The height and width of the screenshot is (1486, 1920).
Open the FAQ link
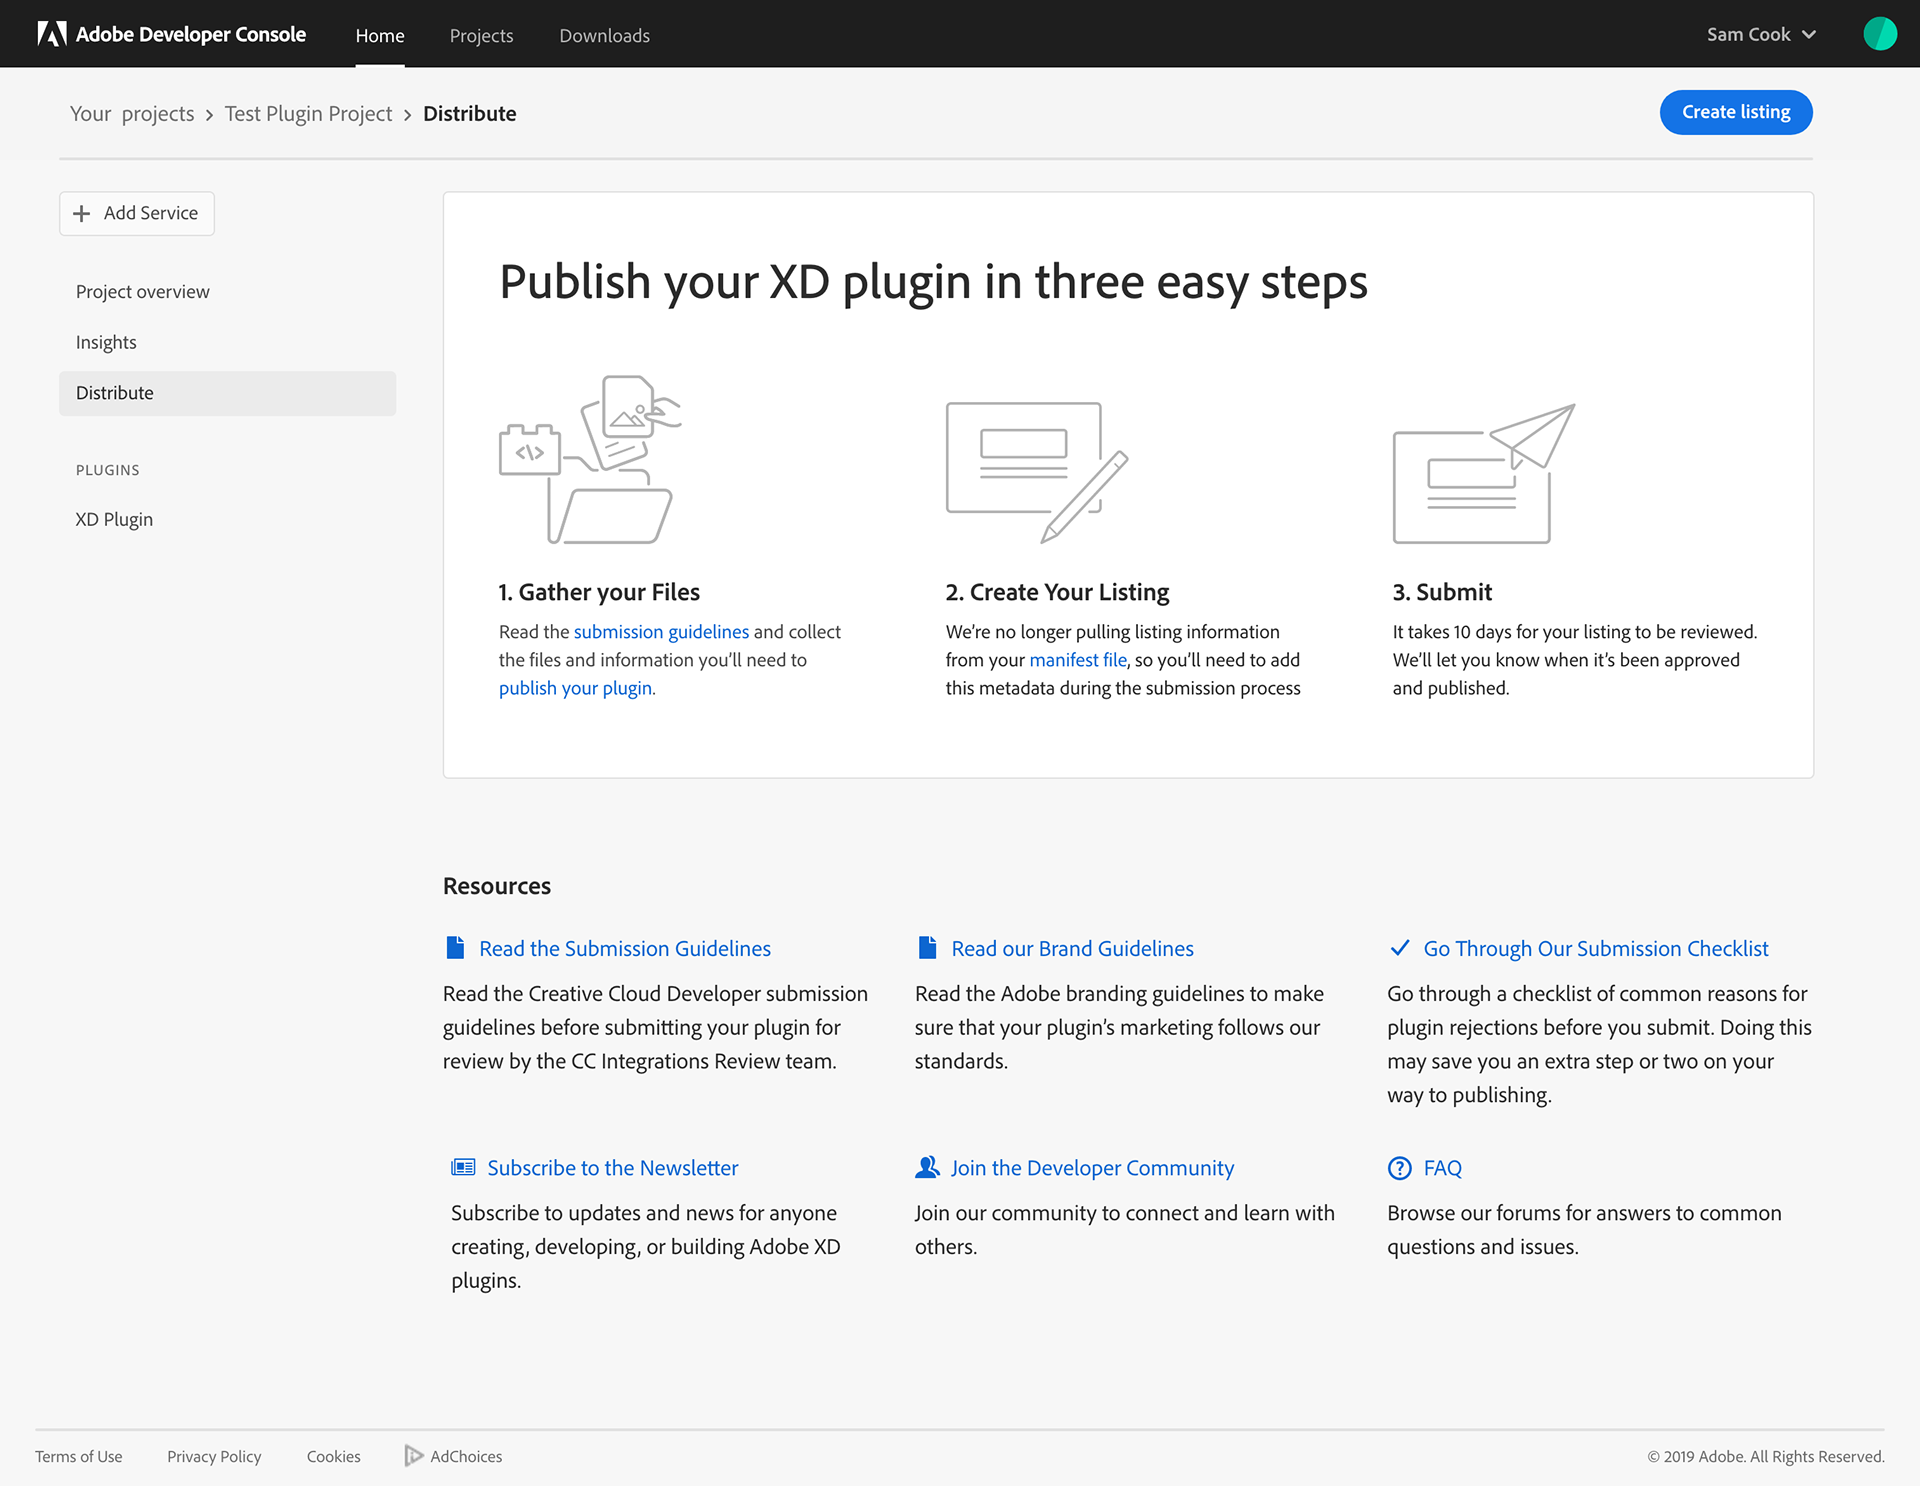[x=1442, y=1168]
